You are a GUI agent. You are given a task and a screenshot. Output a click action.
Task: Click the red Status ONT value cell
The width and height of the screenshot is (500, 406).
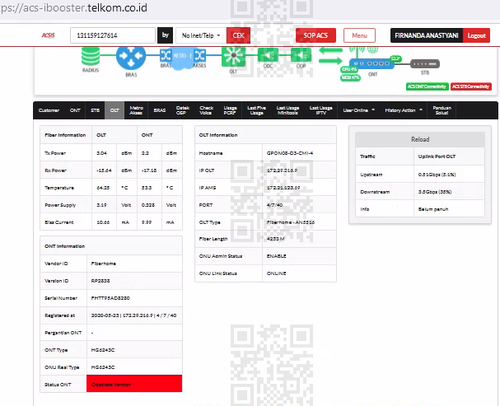point(134,384)
